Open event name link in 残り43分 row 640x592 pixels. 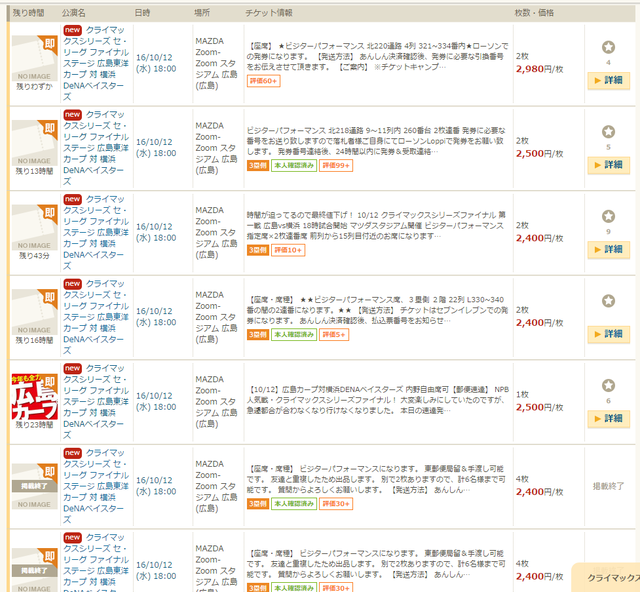coord(96,232)
